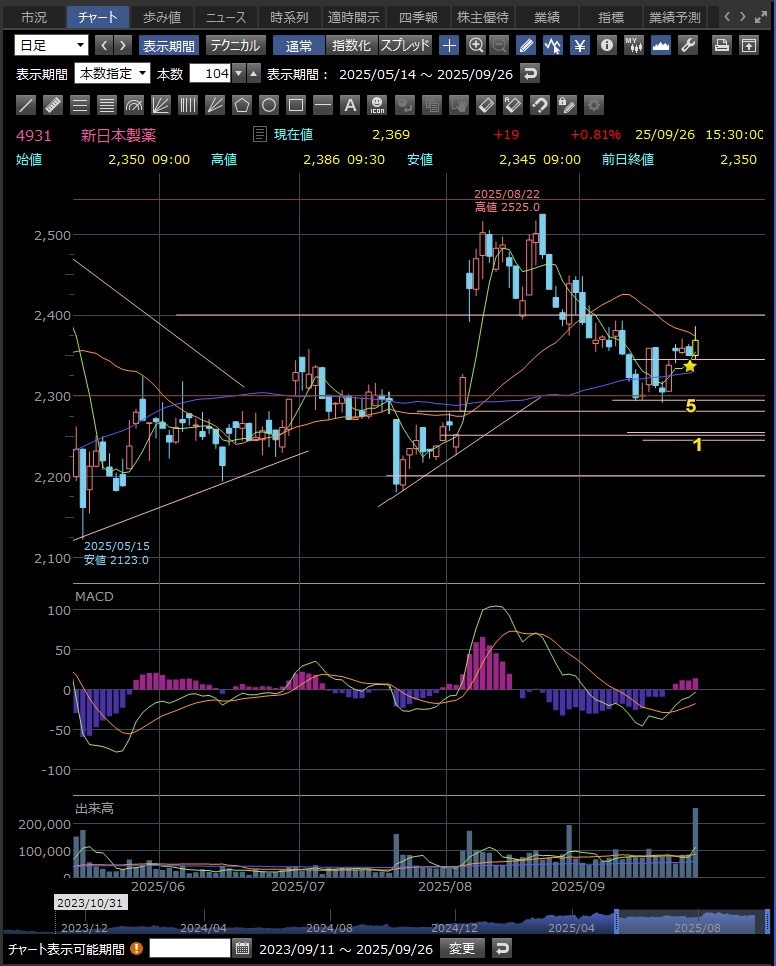The height and width of the screenshot is (966, 776).
Task: Toggle 通常 normal scale mode
Action: 299,45
